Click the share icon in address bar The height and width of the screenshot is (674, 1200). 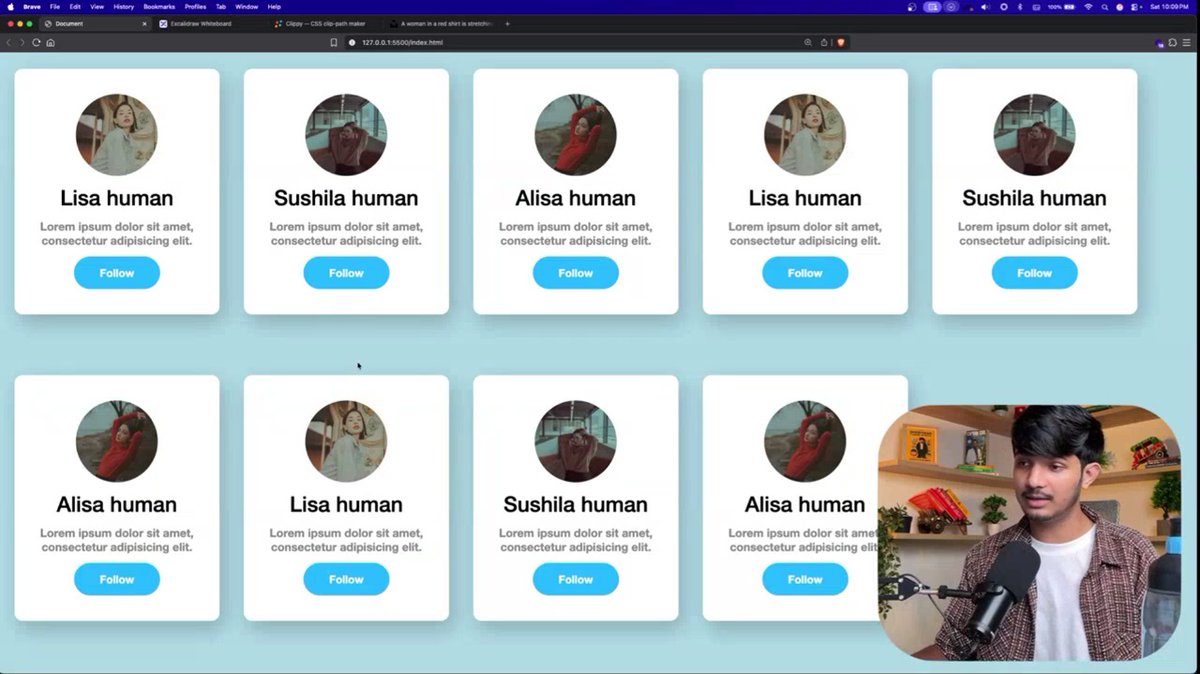(824, 42)
